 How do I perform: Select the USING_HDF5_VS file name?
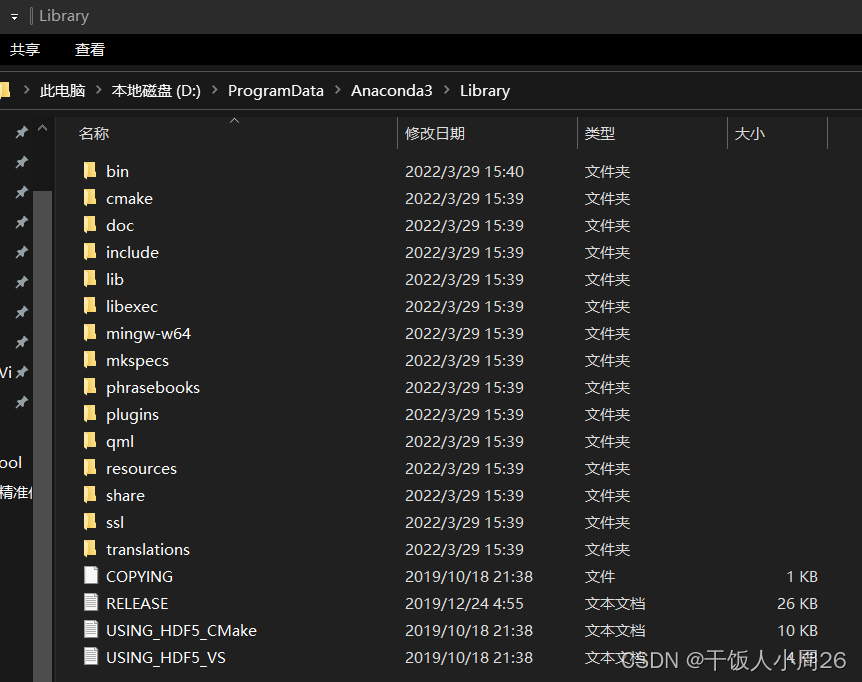coord(166,657)
